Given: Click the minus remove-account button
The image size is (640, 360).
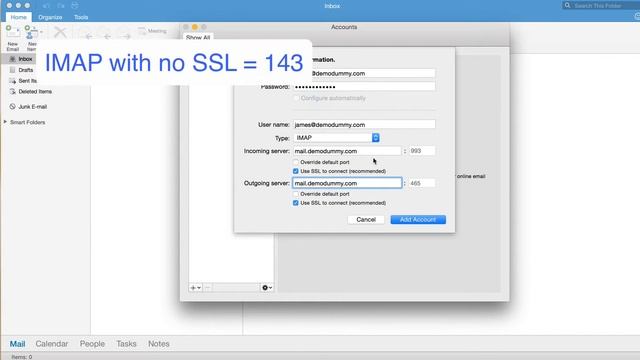Looking at the screenshot, I should tap(207, 288).
